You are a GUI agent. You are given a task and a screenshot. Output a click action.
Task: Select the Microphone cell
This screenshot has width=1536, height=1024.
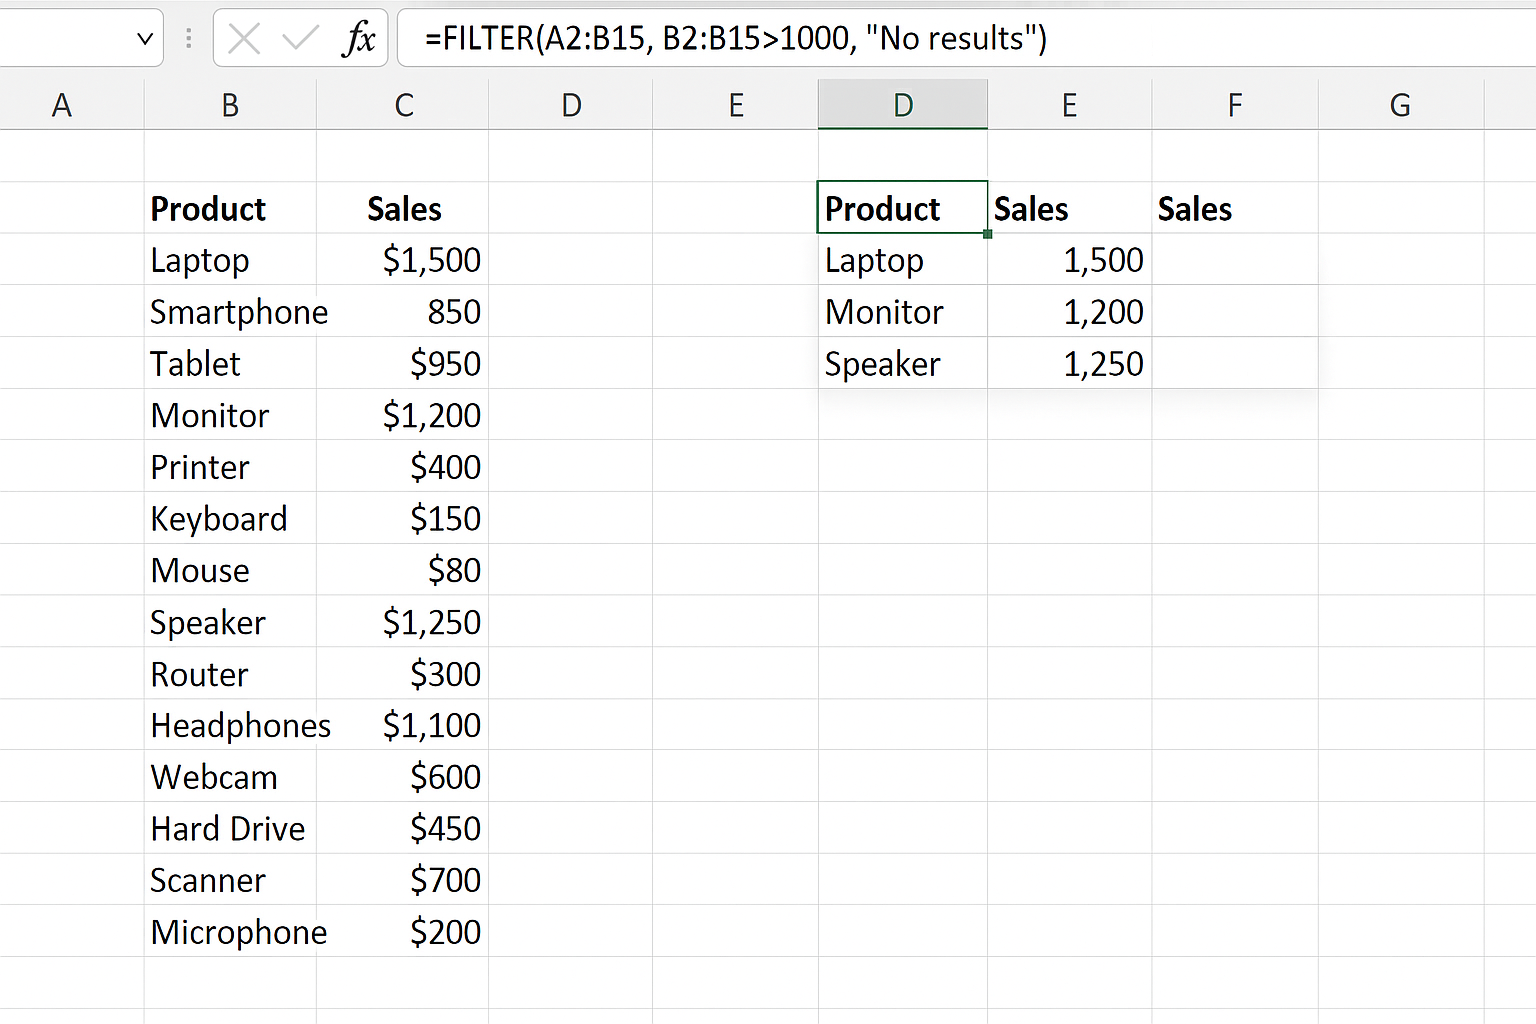coord(230,932)
